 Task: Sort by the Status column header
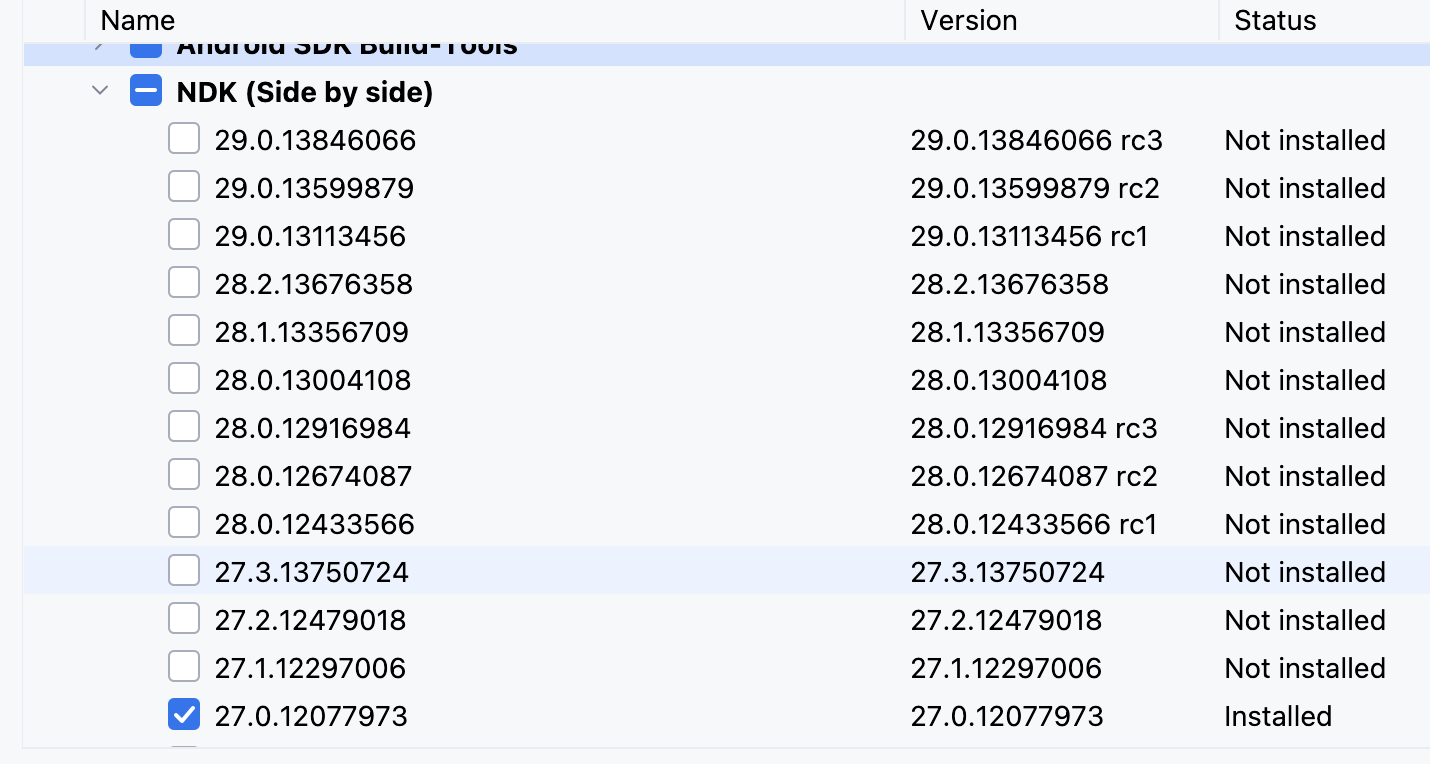[1275, 20]
